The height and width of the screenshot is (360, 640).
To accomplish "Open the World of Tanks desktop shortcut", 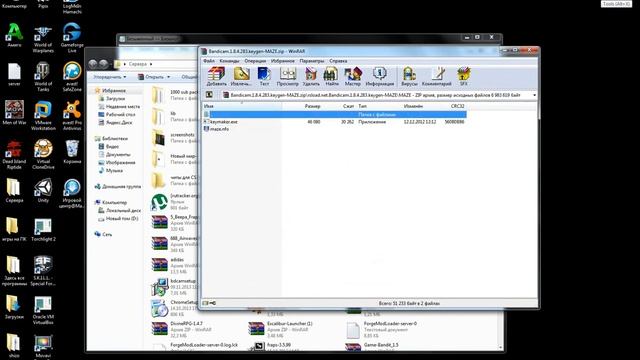I will pyautogui.click(x=43, y=76).
